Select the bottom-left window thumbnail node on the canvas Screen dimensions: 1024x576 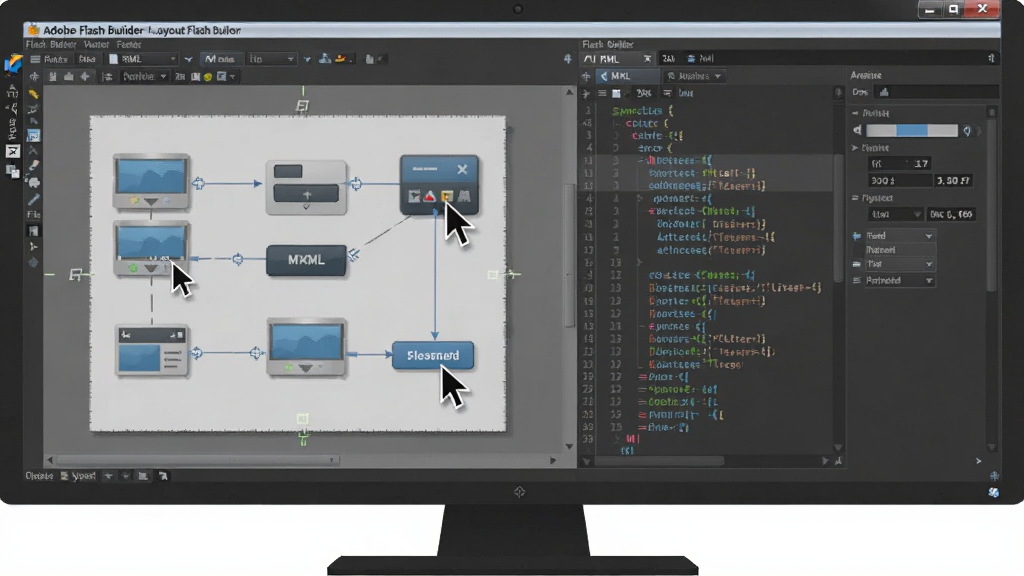point(152,351)
